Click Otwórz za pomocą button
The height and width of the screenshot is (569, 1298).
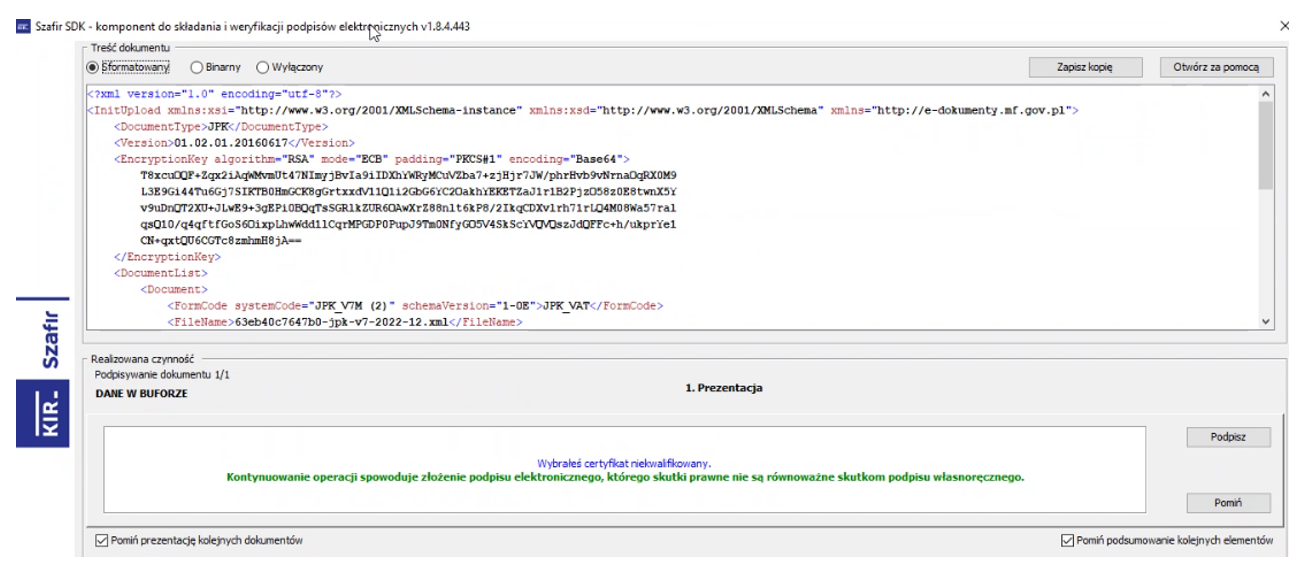click(x=1216, y=67)
